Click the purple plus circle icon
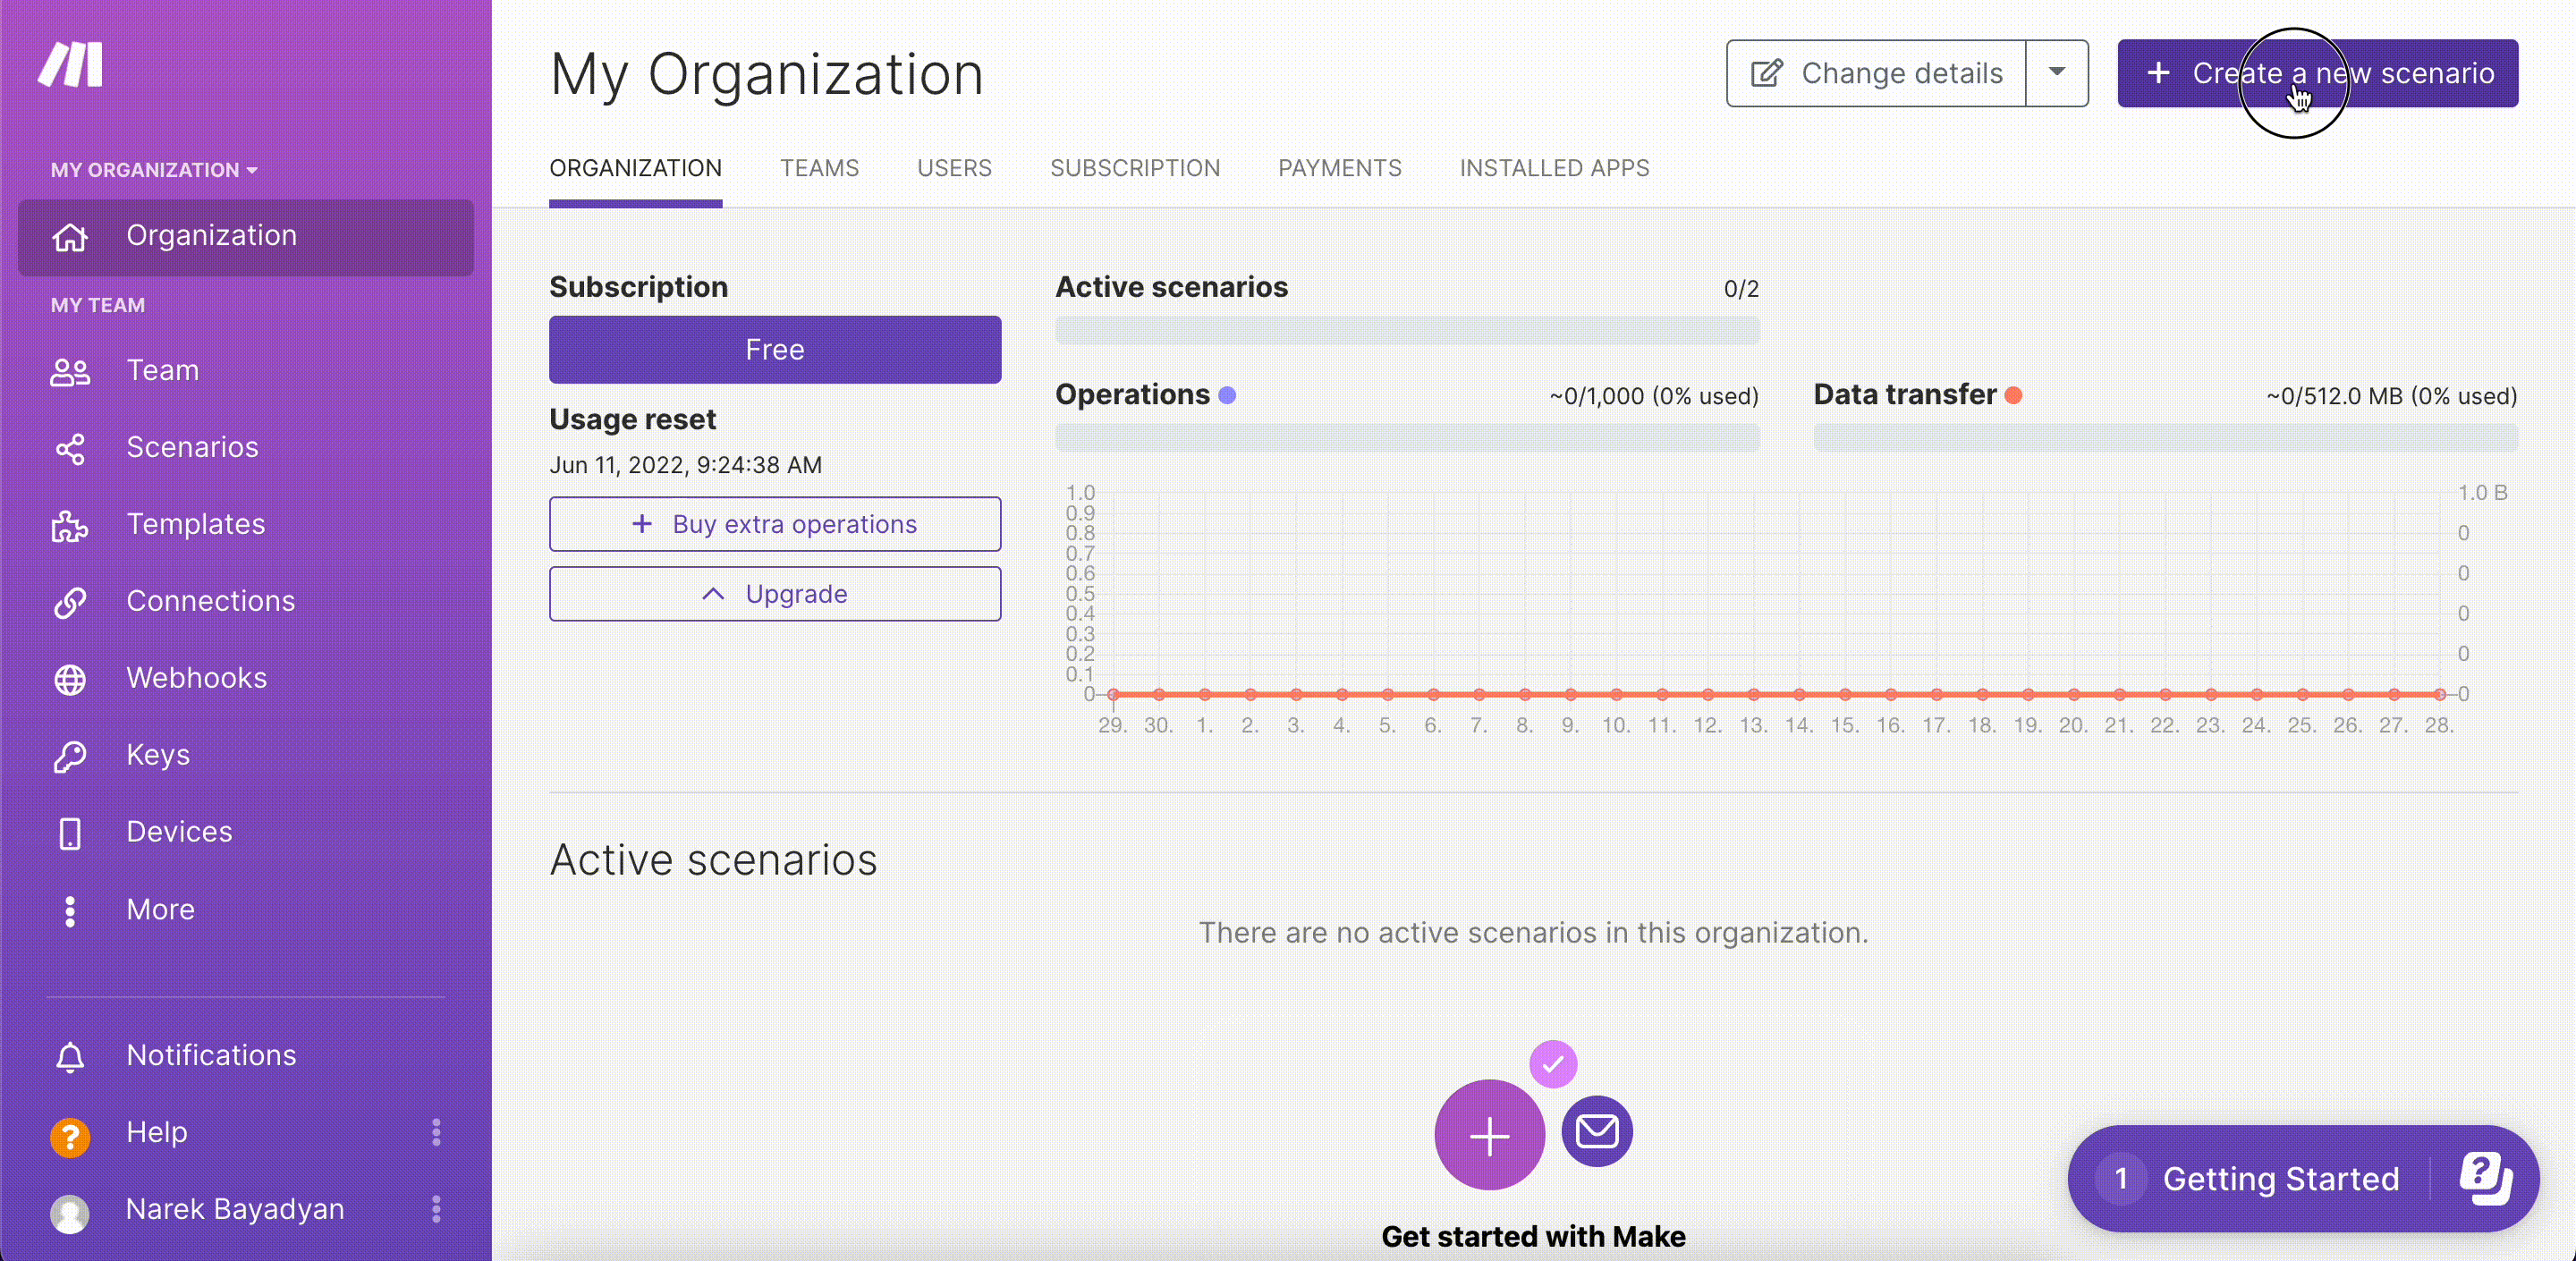The width and height of the screenshot is (2576, 1261). coord(1488,1135)
